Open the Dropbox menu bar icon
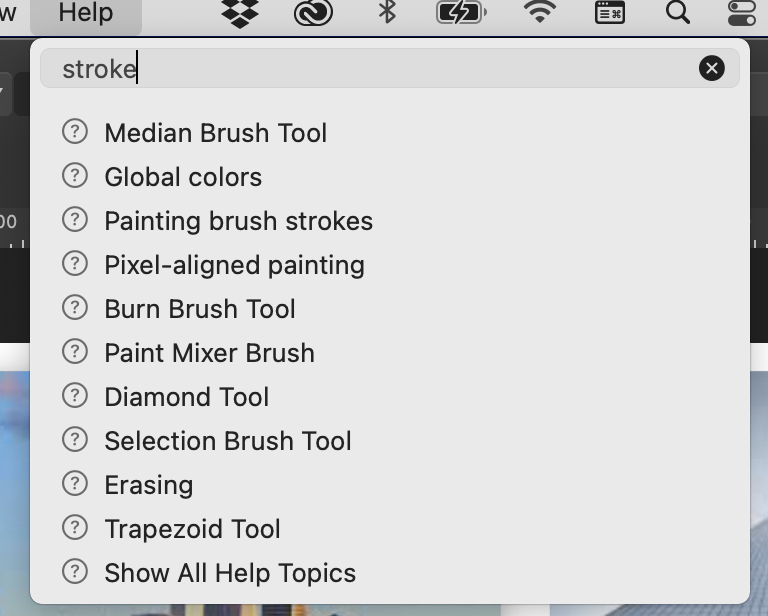Screen dimensions: 768x616 pos(240,13)
